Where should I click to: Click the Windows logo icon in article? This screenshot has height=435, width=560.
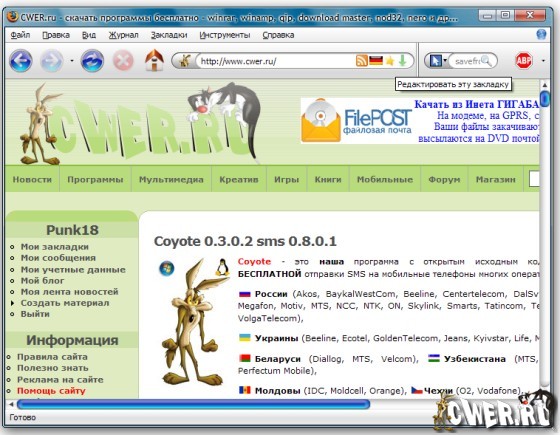[166, 268]
